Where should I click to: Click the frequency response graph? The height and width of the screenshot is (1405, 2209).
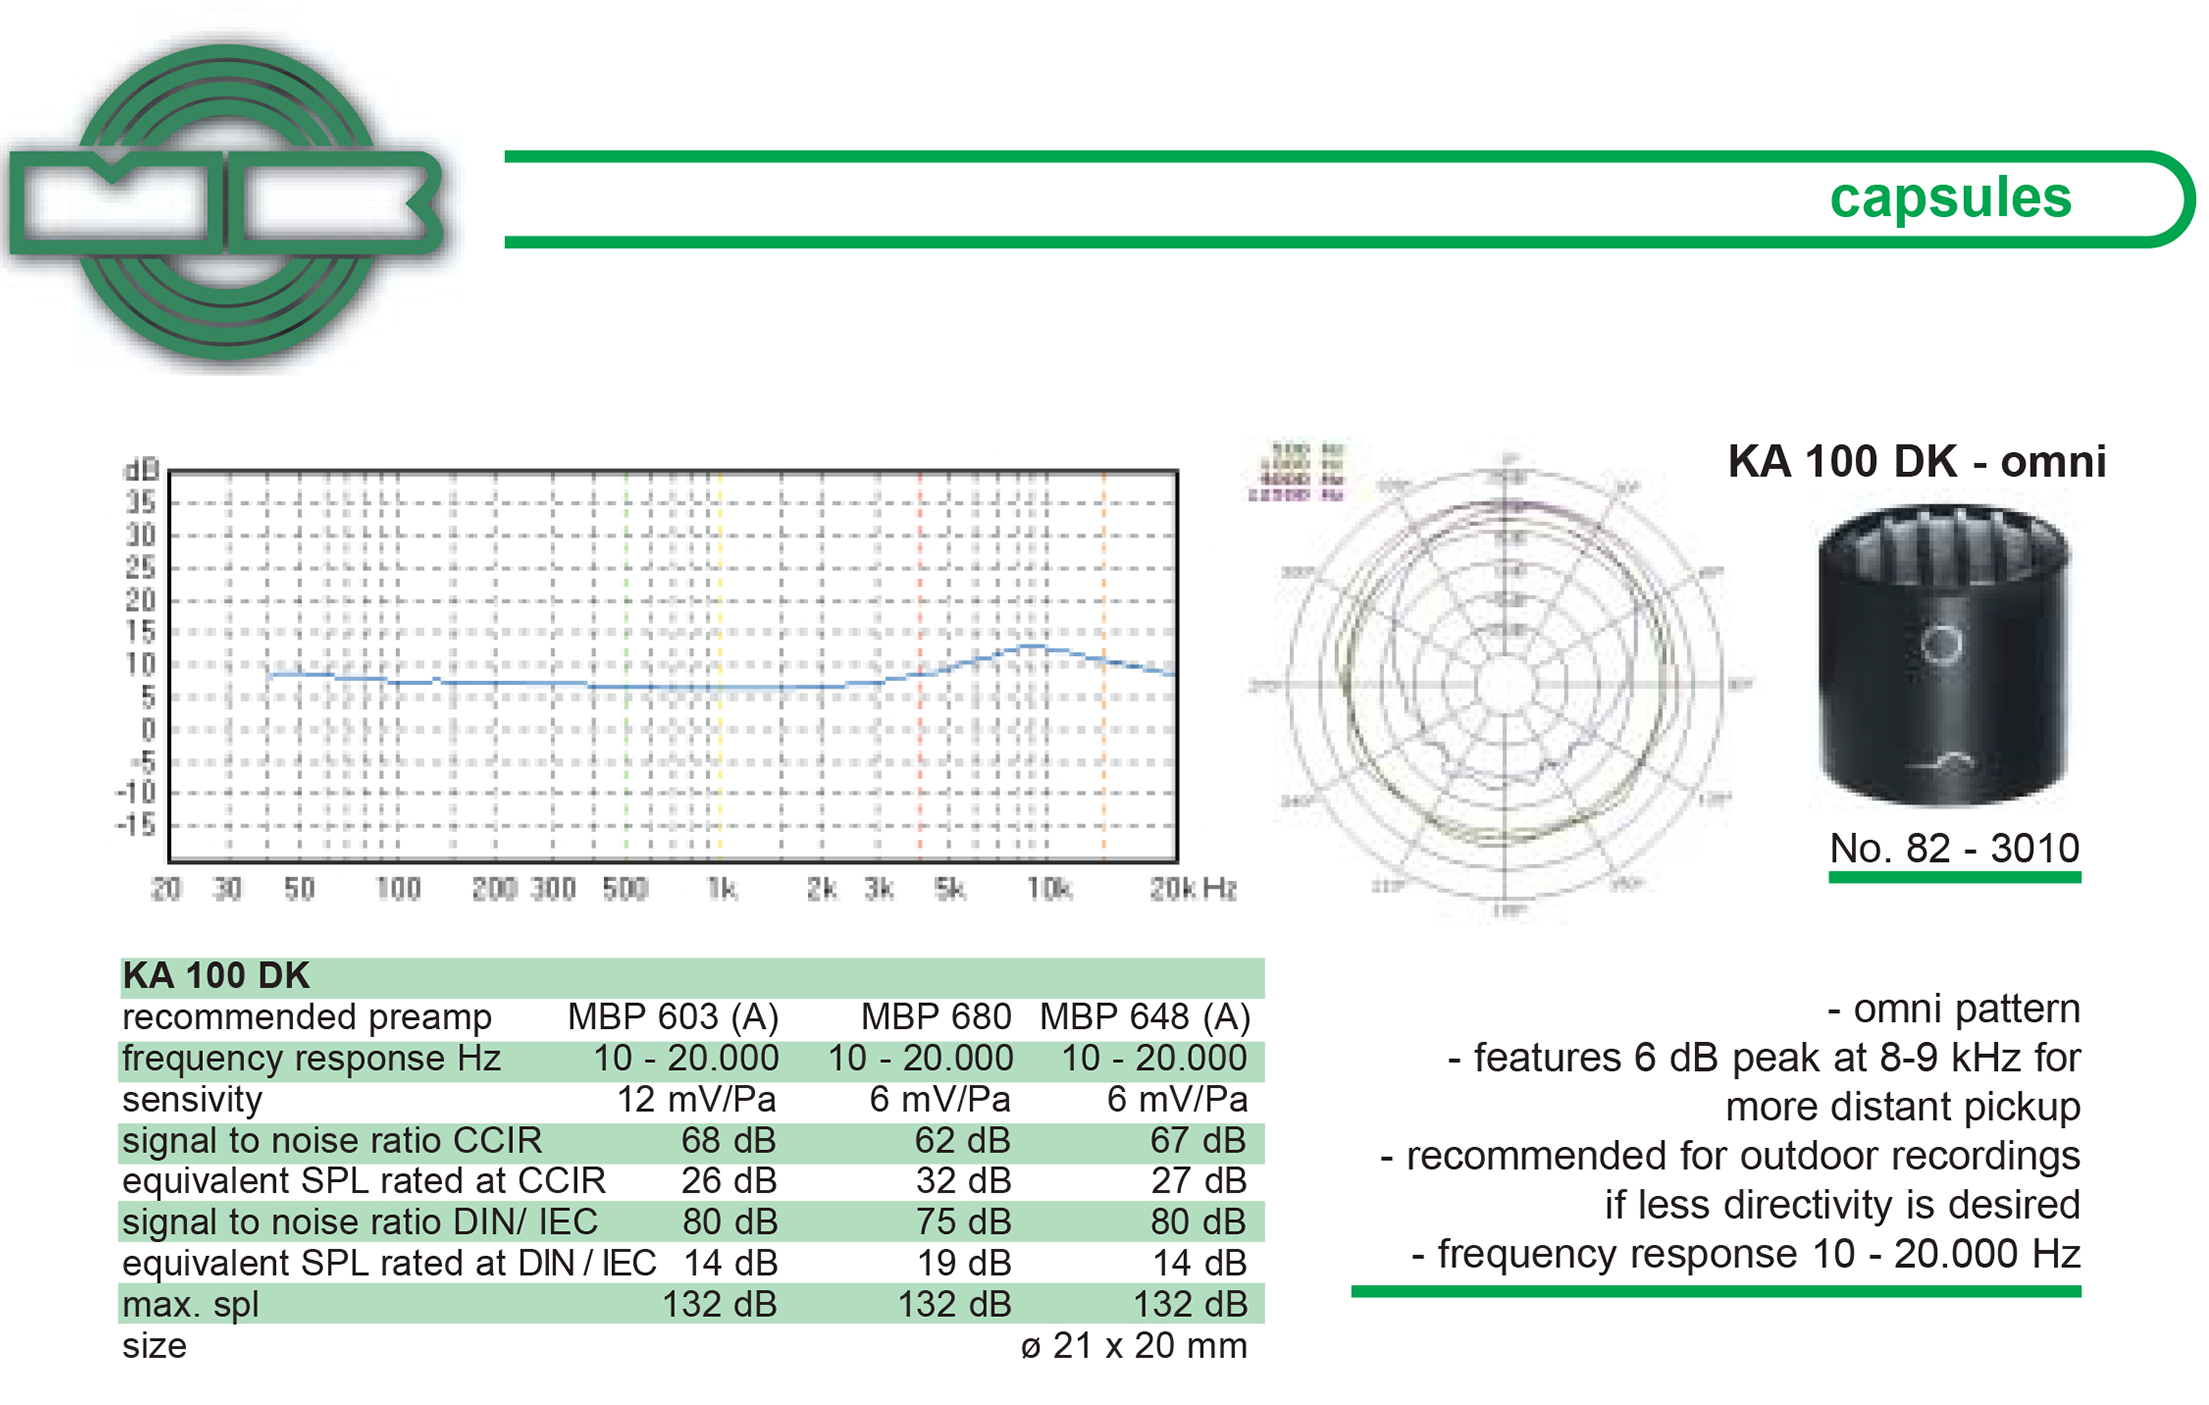click(x=673, y=665)
